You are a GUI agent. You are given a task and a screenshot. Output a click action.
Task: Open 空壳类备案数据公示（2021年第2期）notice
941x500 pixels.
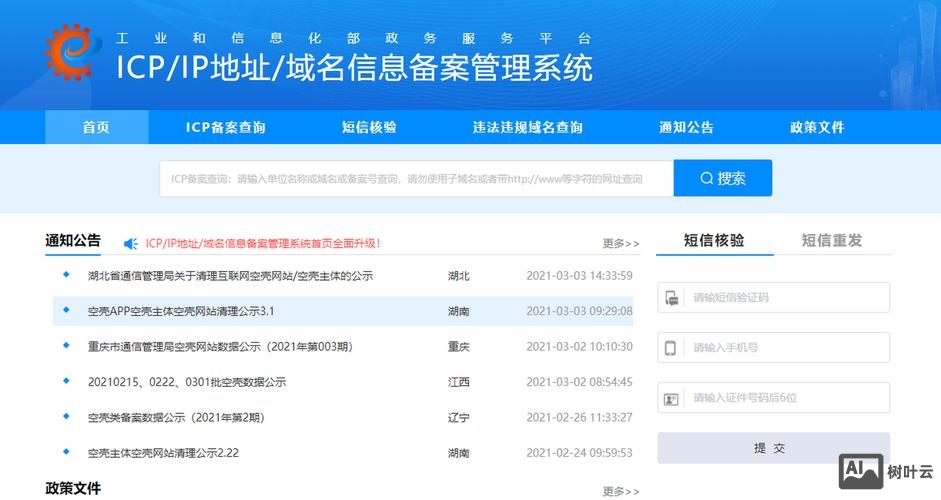[x=176, y=417]
